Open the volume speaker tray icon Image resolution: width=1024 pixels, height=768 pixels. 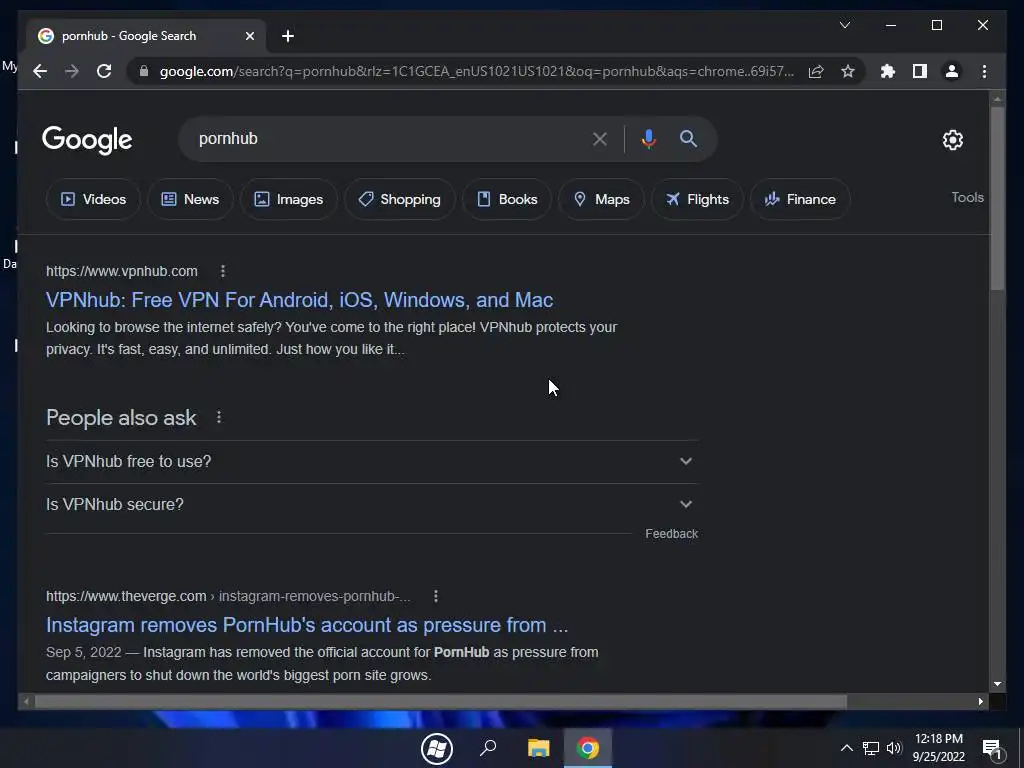[x=894, y=748]
